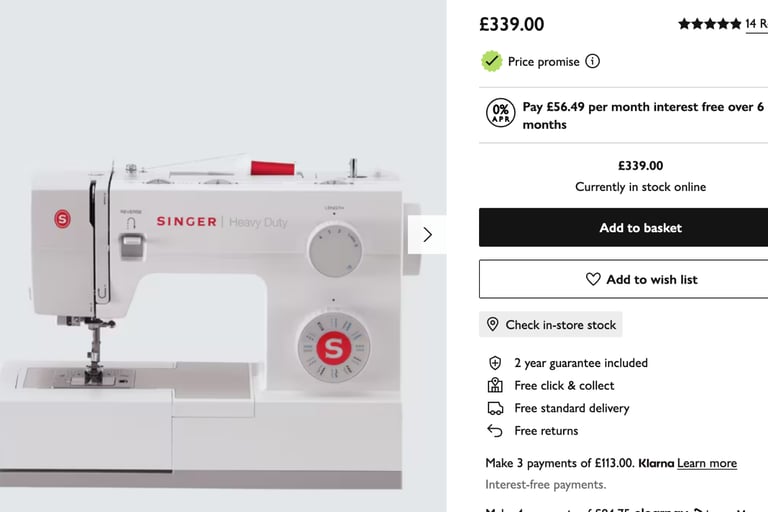Image resolution: width=768 pixels, height=512 pixels.
Task: Click the store icon beside Free click & collect
Action: click(495, 386)
